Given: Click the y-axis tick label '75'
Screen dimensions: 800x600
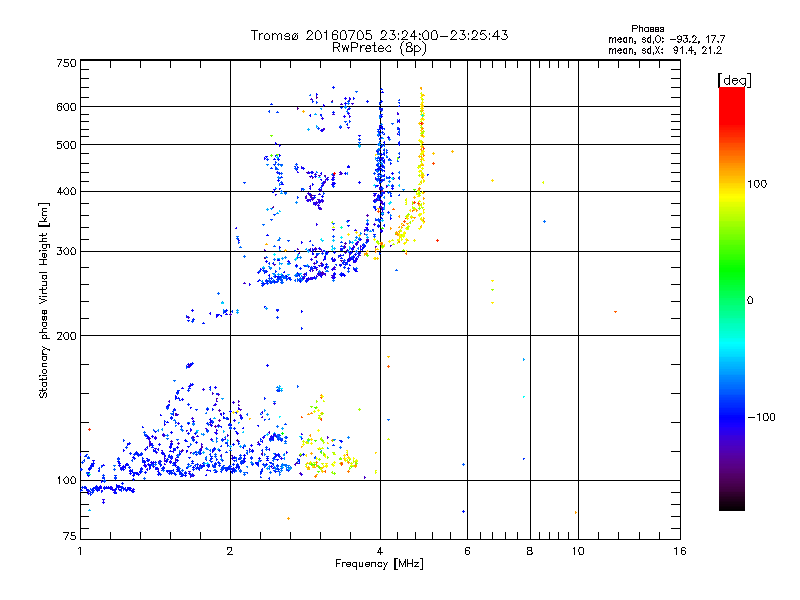Looking at the screenshot, I should click(70, 536).
